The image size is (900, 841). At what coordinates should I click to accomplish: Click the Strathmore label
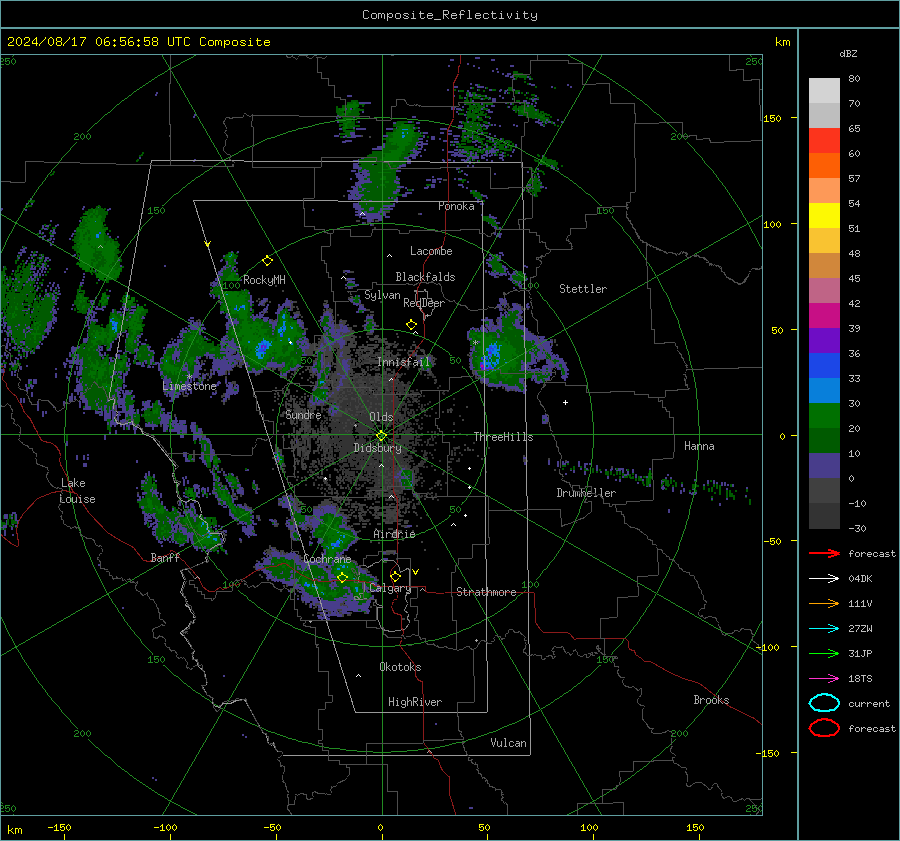click(x=486, y=592)
